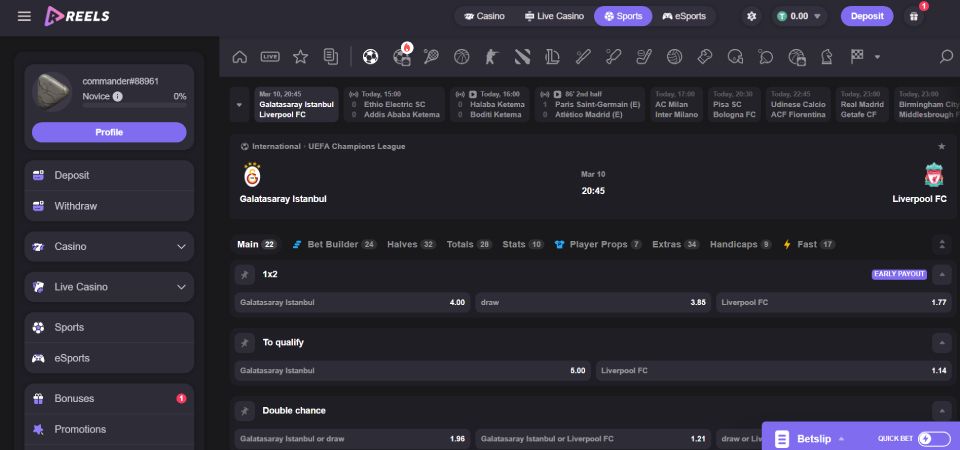
Task: Expand the Casino sidebar section
Action: coord(109,247)
